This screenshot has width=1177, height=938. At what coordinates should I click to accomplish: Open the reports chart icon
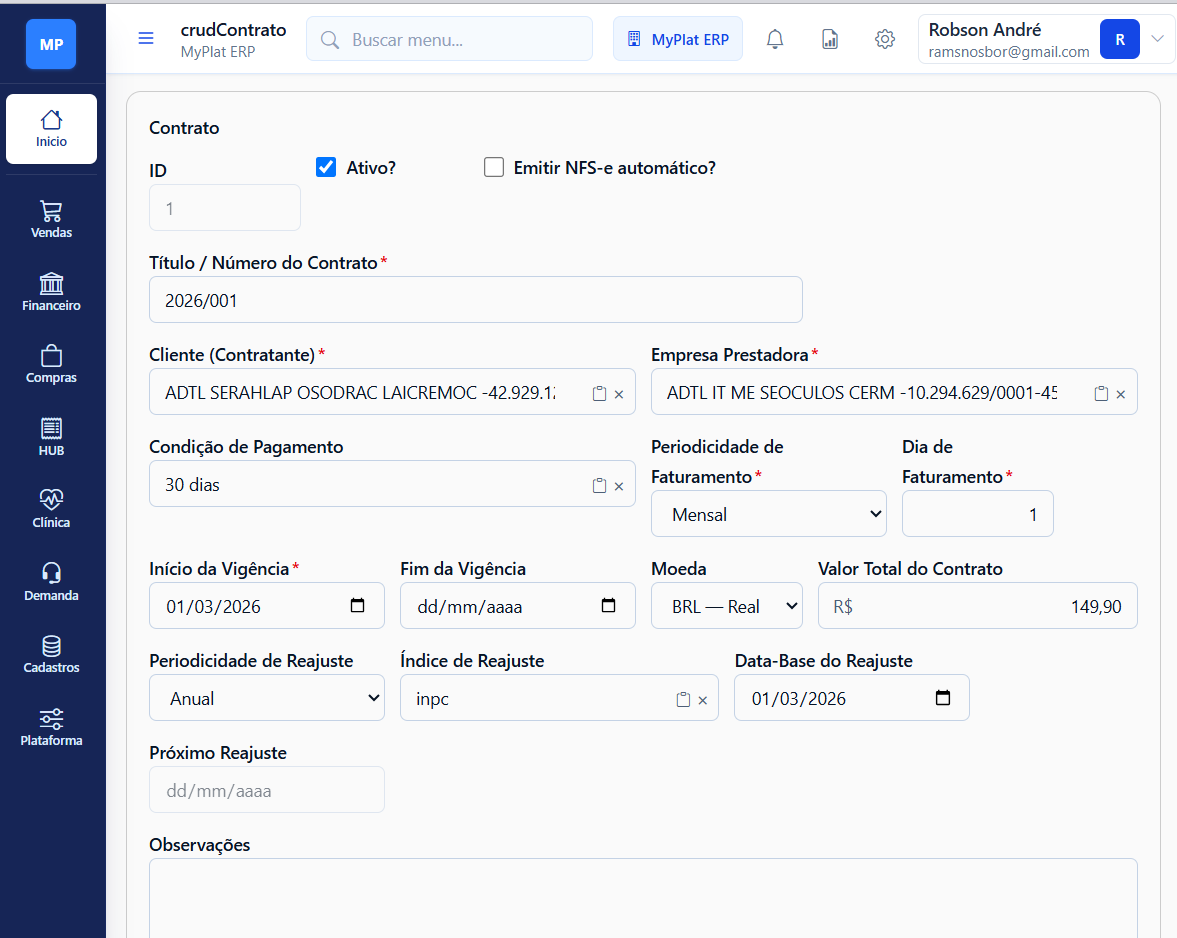(x=829, y=39)
